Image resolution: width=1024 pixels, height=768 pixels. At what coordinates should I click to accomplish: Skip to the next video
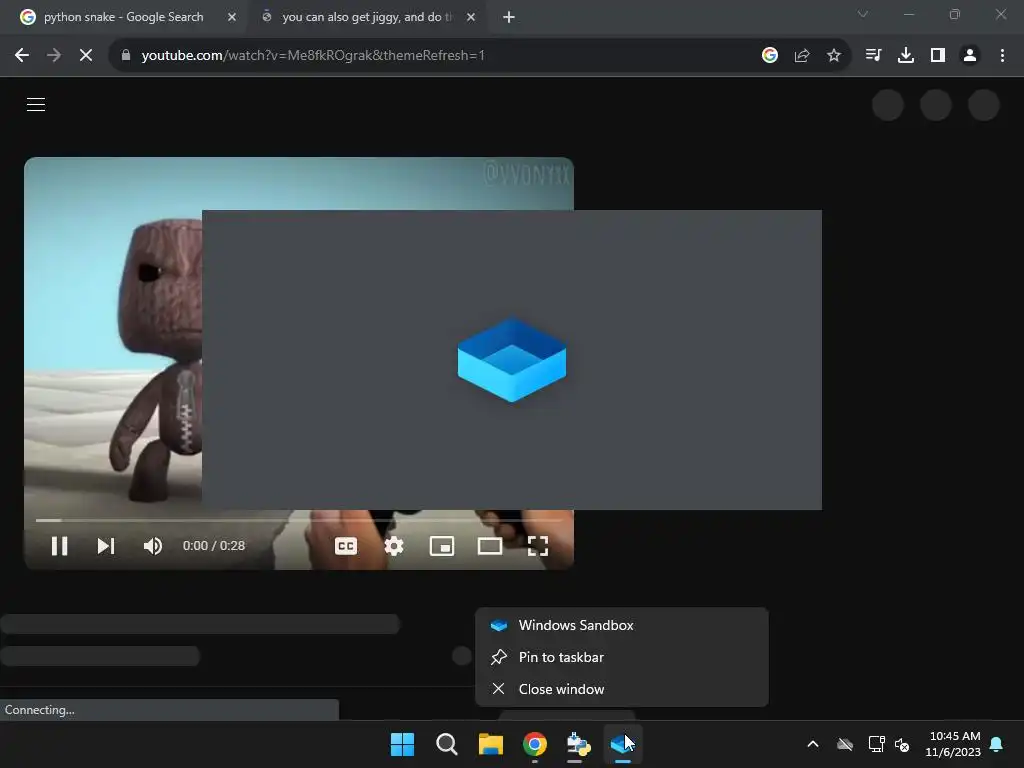click(106, 546)
